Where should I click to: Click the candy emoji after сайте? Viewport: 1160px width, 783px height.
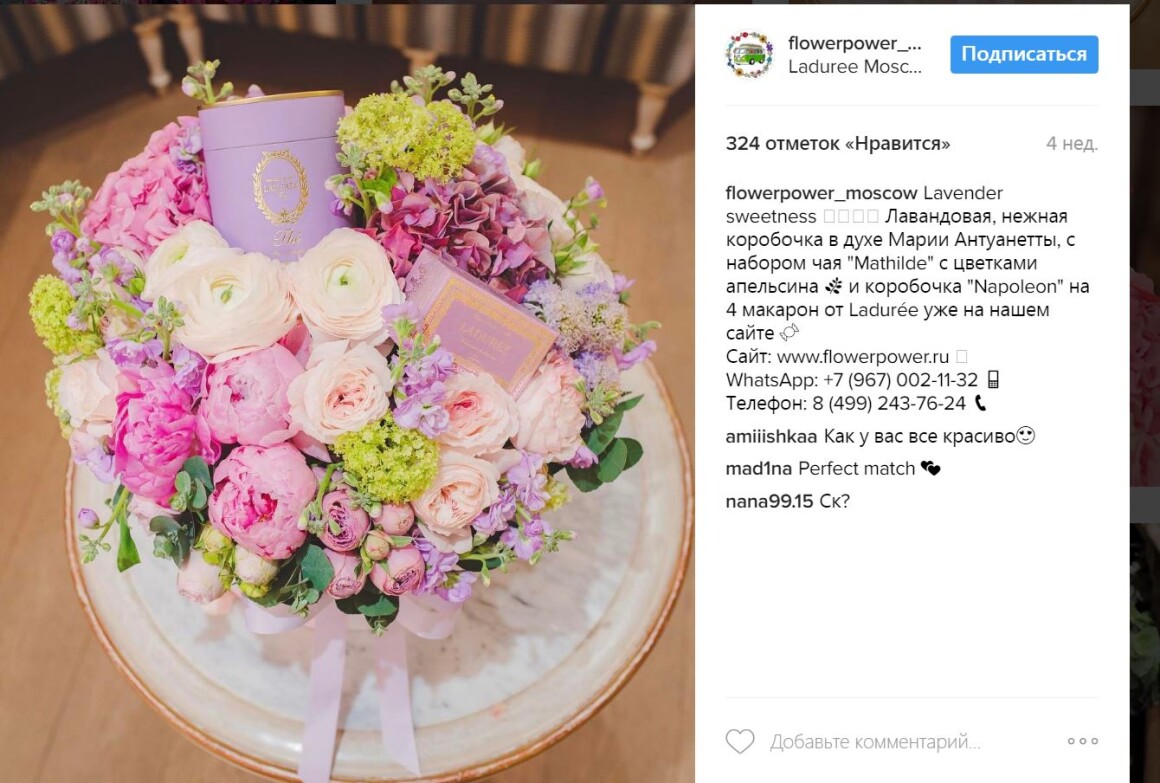click(789, 333)
